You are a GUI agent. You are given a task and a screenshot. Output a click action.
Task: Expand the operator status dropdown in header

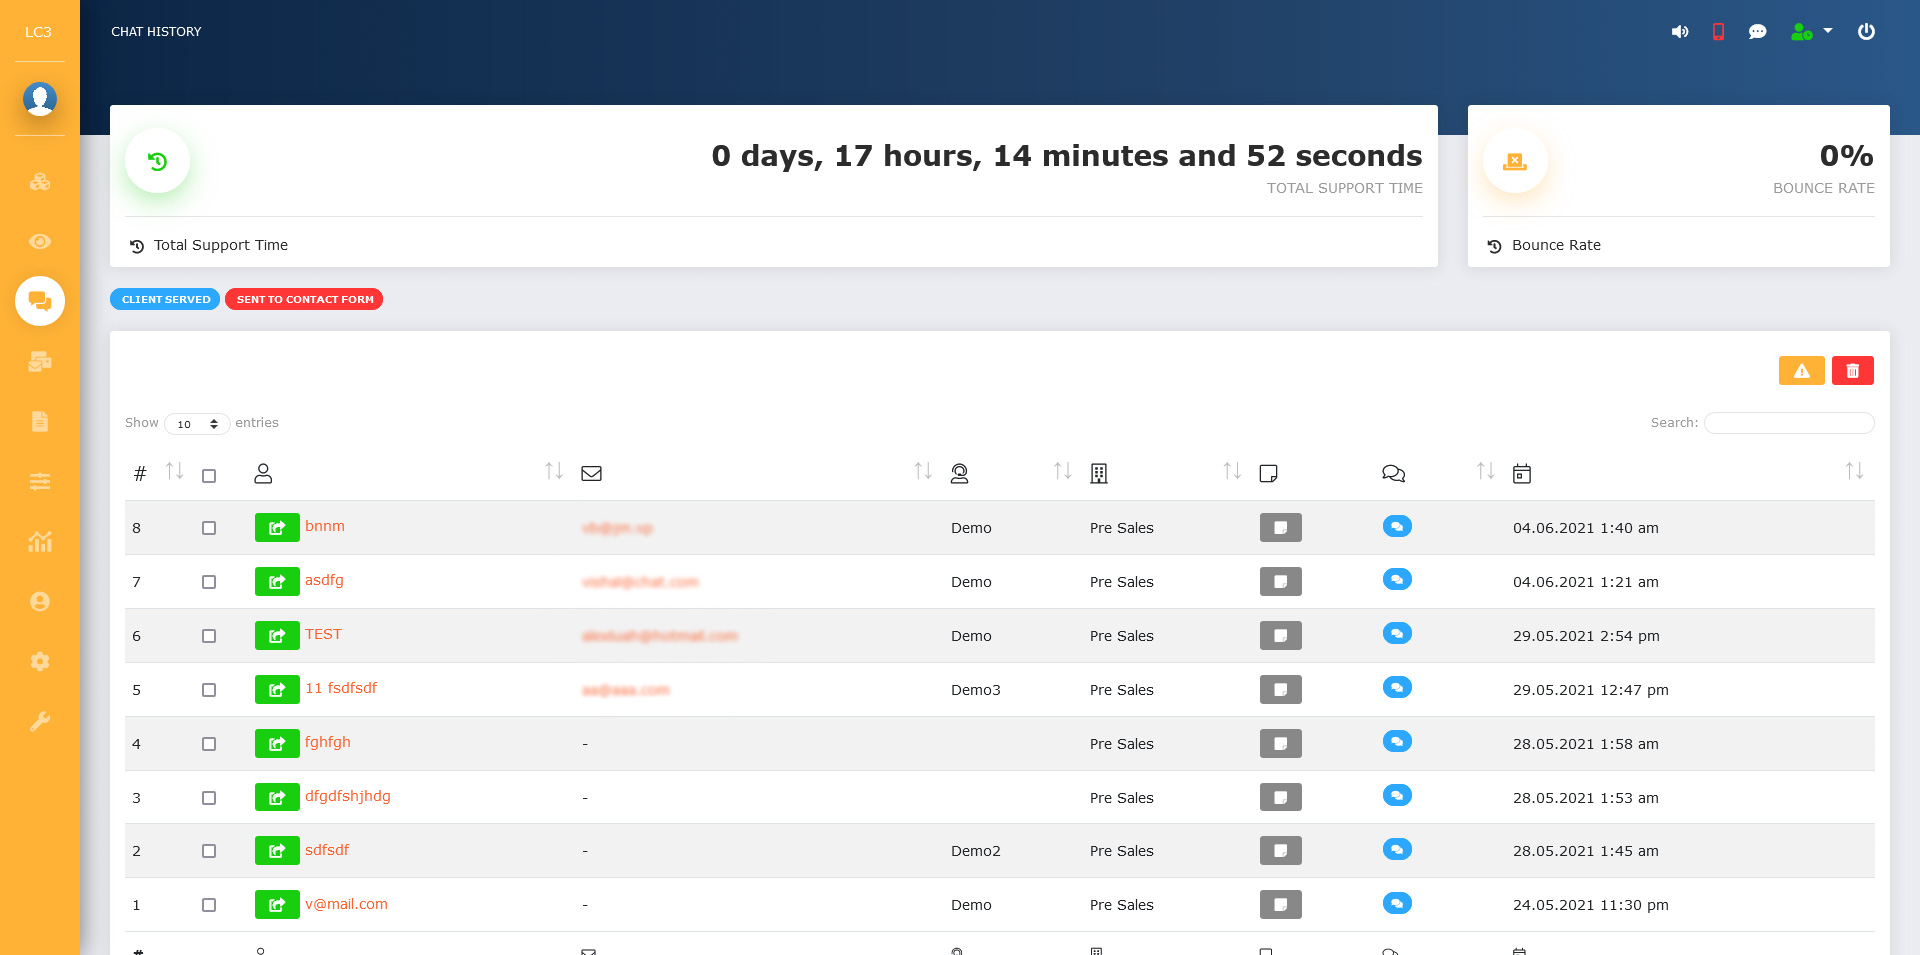click(1811, 32)
